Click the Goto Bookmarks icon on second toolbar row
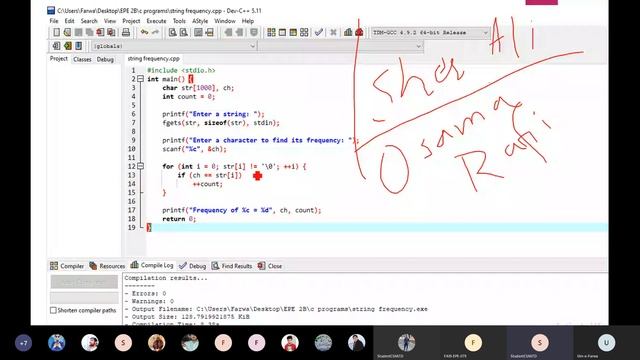Screen dimensions: 640x360 (x=78, y=46)
